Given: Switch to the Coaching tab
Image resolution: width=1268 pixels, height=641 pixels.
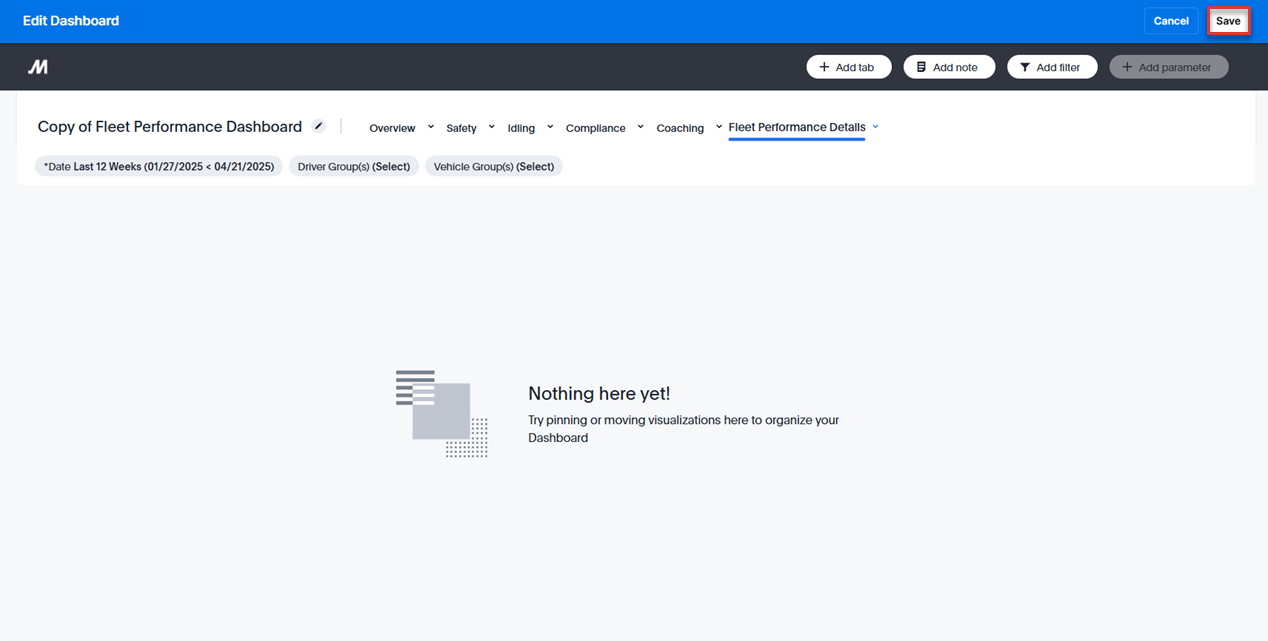Looking at the screenshot, I should [x=680, y=128].
